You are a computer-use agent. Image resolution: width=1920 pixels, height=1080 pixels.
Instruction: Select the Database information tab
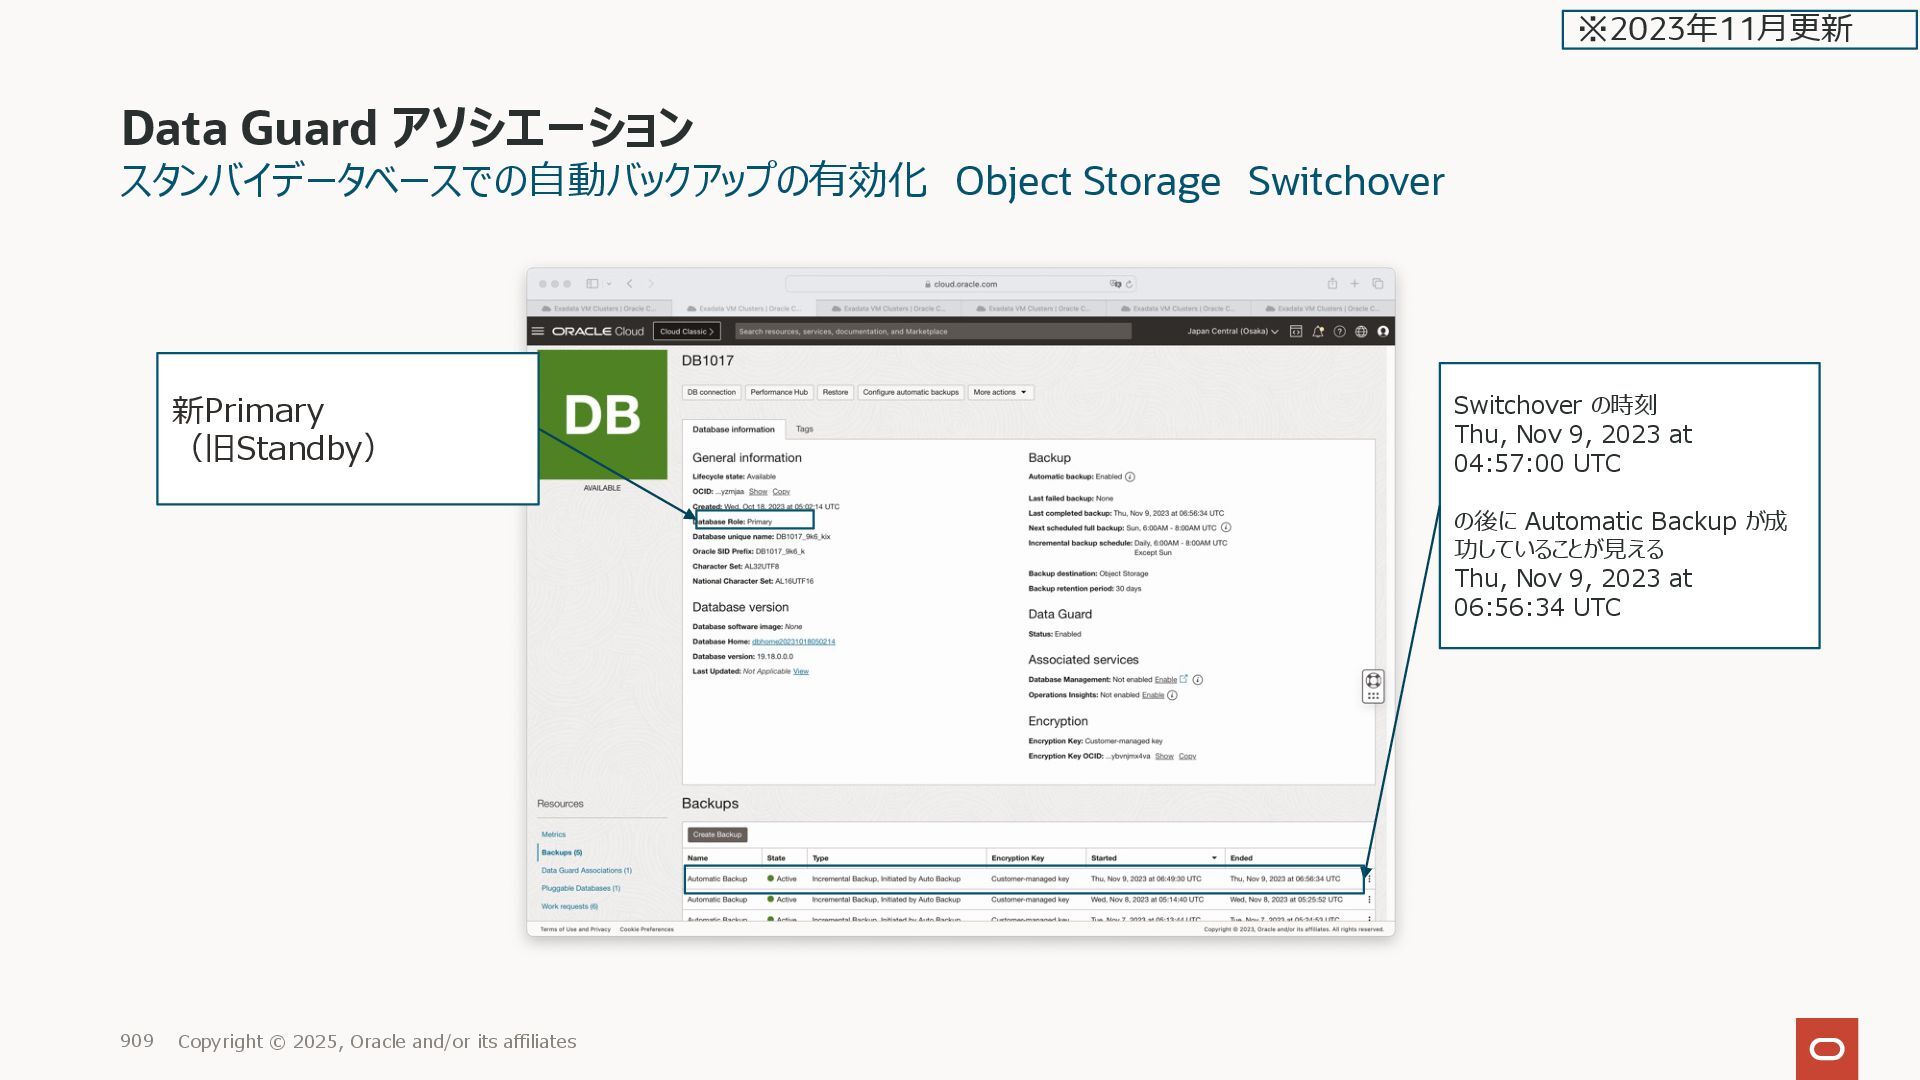(x=733, y=429)
